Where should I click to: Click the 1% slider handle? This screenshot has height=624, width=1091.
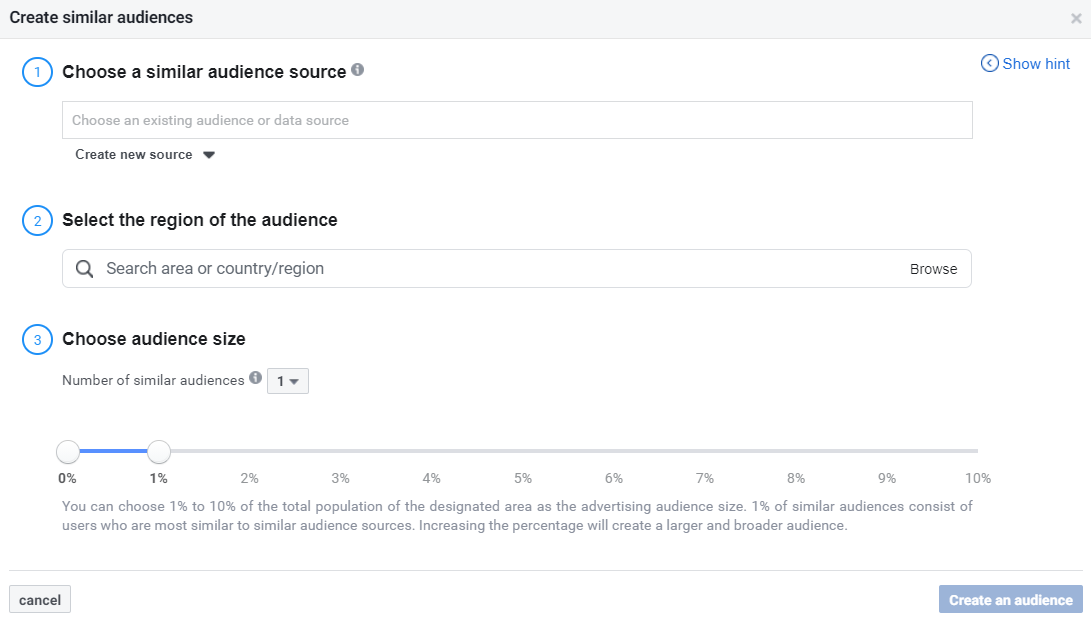click(159, 452)
